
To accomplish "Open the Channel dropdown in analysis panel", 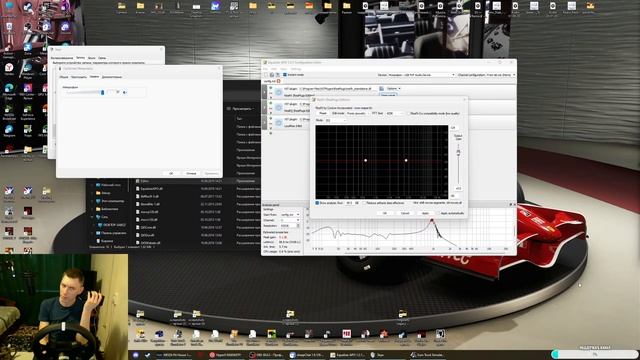I will coord(290,220).
